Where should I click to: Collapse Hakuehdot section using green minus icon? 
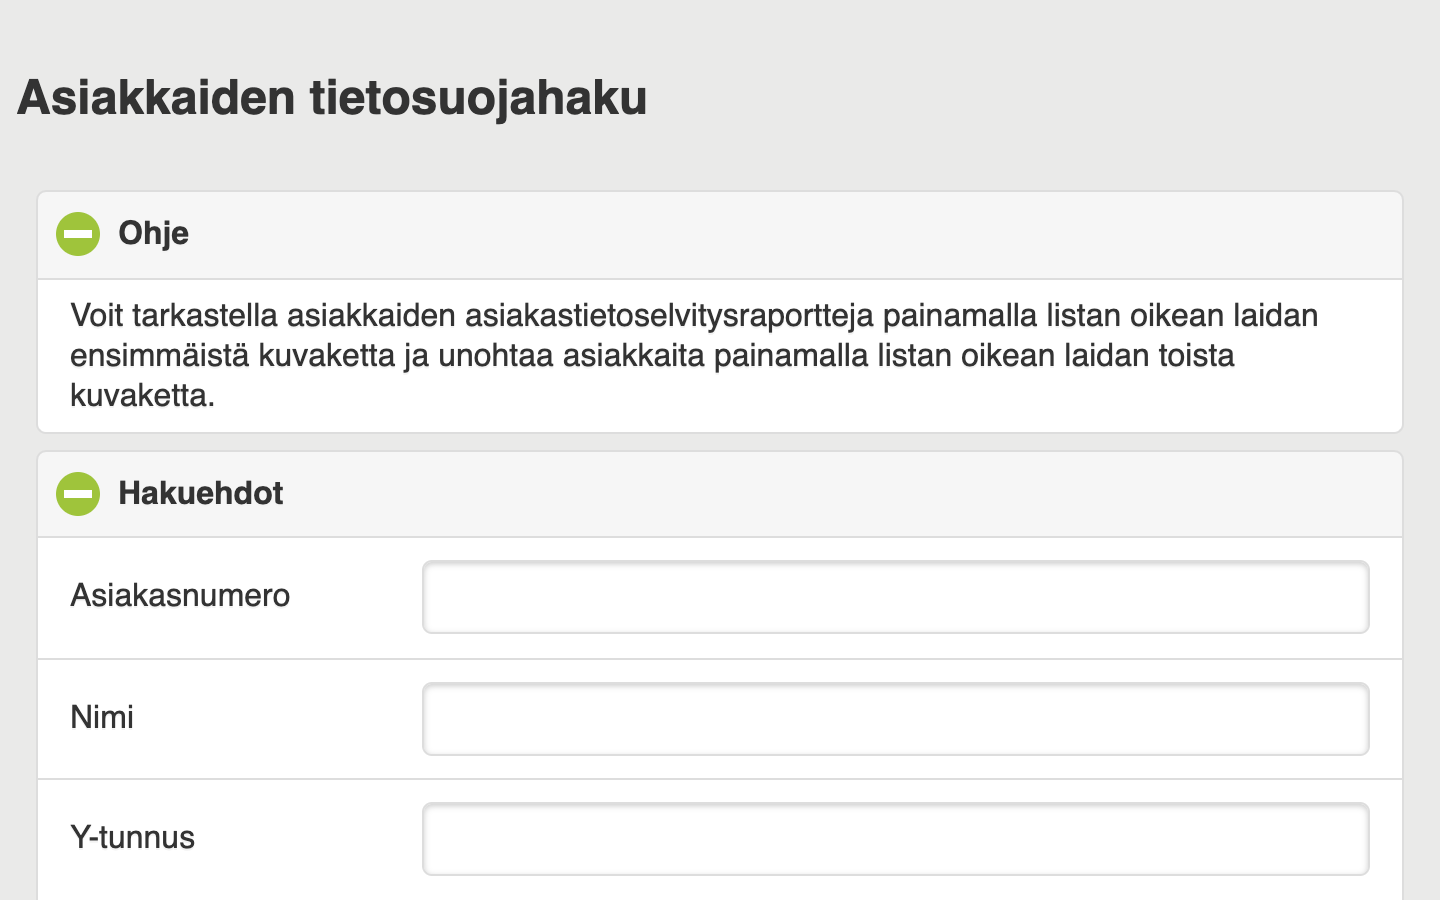(x=78, y=494)
